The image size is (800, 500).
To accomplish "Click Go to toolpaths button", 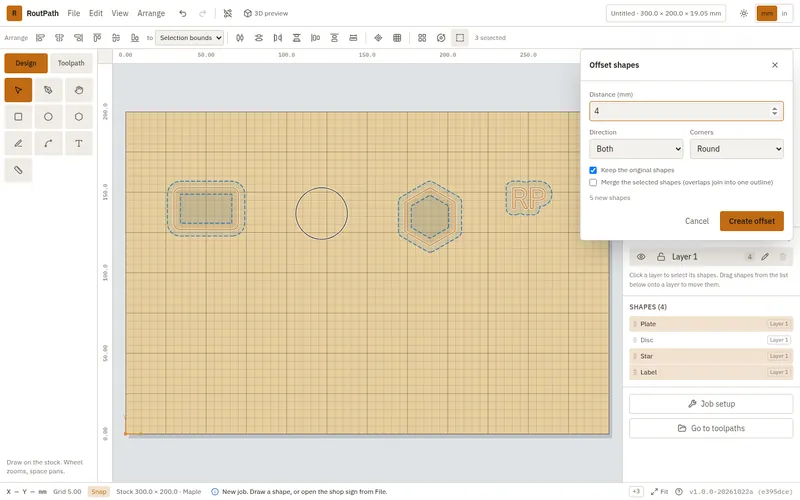I will (711, 429).
